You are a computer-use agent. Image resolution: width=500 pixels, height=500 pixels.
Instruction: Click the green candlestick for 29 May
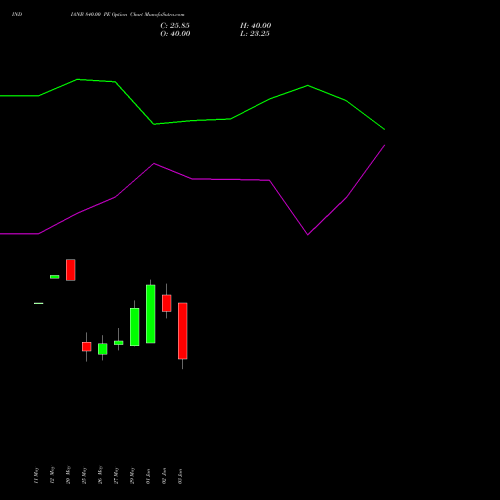[135, 327]
